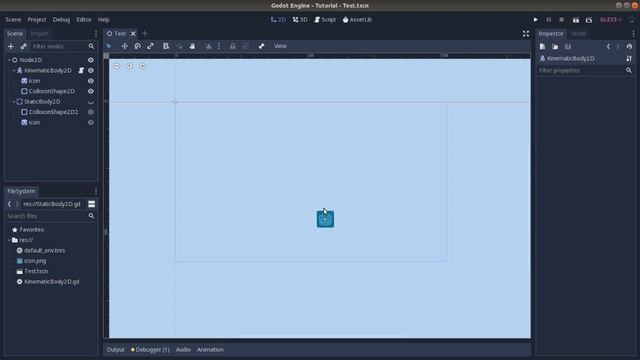Open the View menu in viewport toolbar
This screenshot has height=360, width=640.
[x=280, y=46]
